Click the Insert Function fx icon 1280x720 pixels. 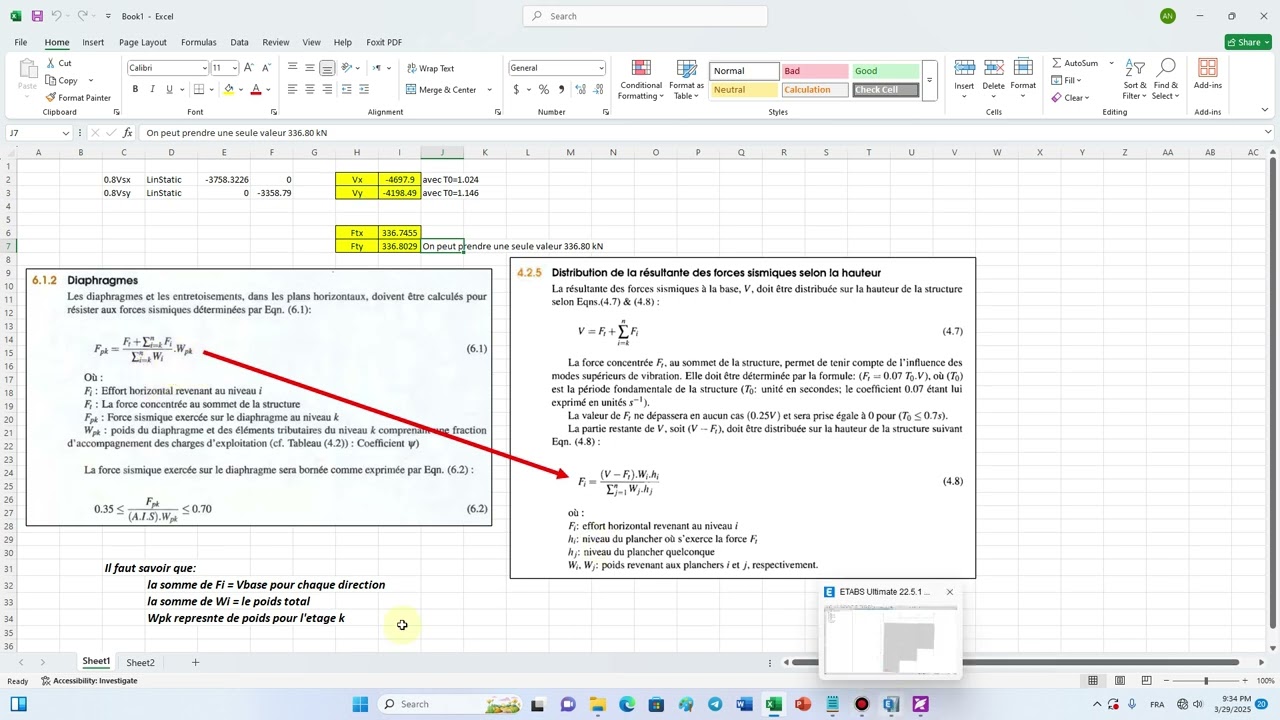(128, 132)
